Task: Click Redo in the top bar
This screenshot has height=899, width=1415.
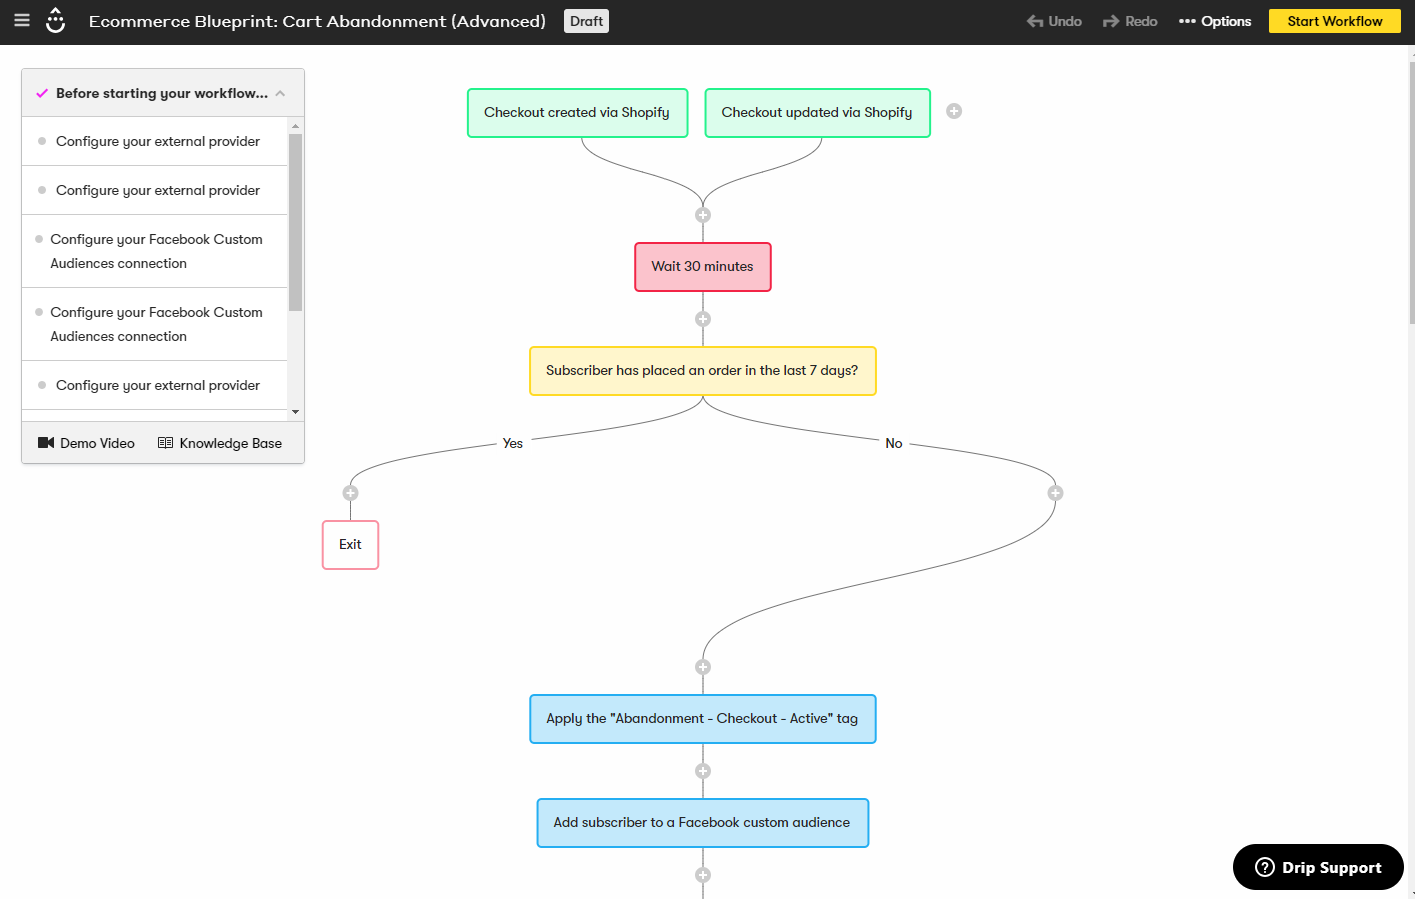Action: click(1130, 21)
